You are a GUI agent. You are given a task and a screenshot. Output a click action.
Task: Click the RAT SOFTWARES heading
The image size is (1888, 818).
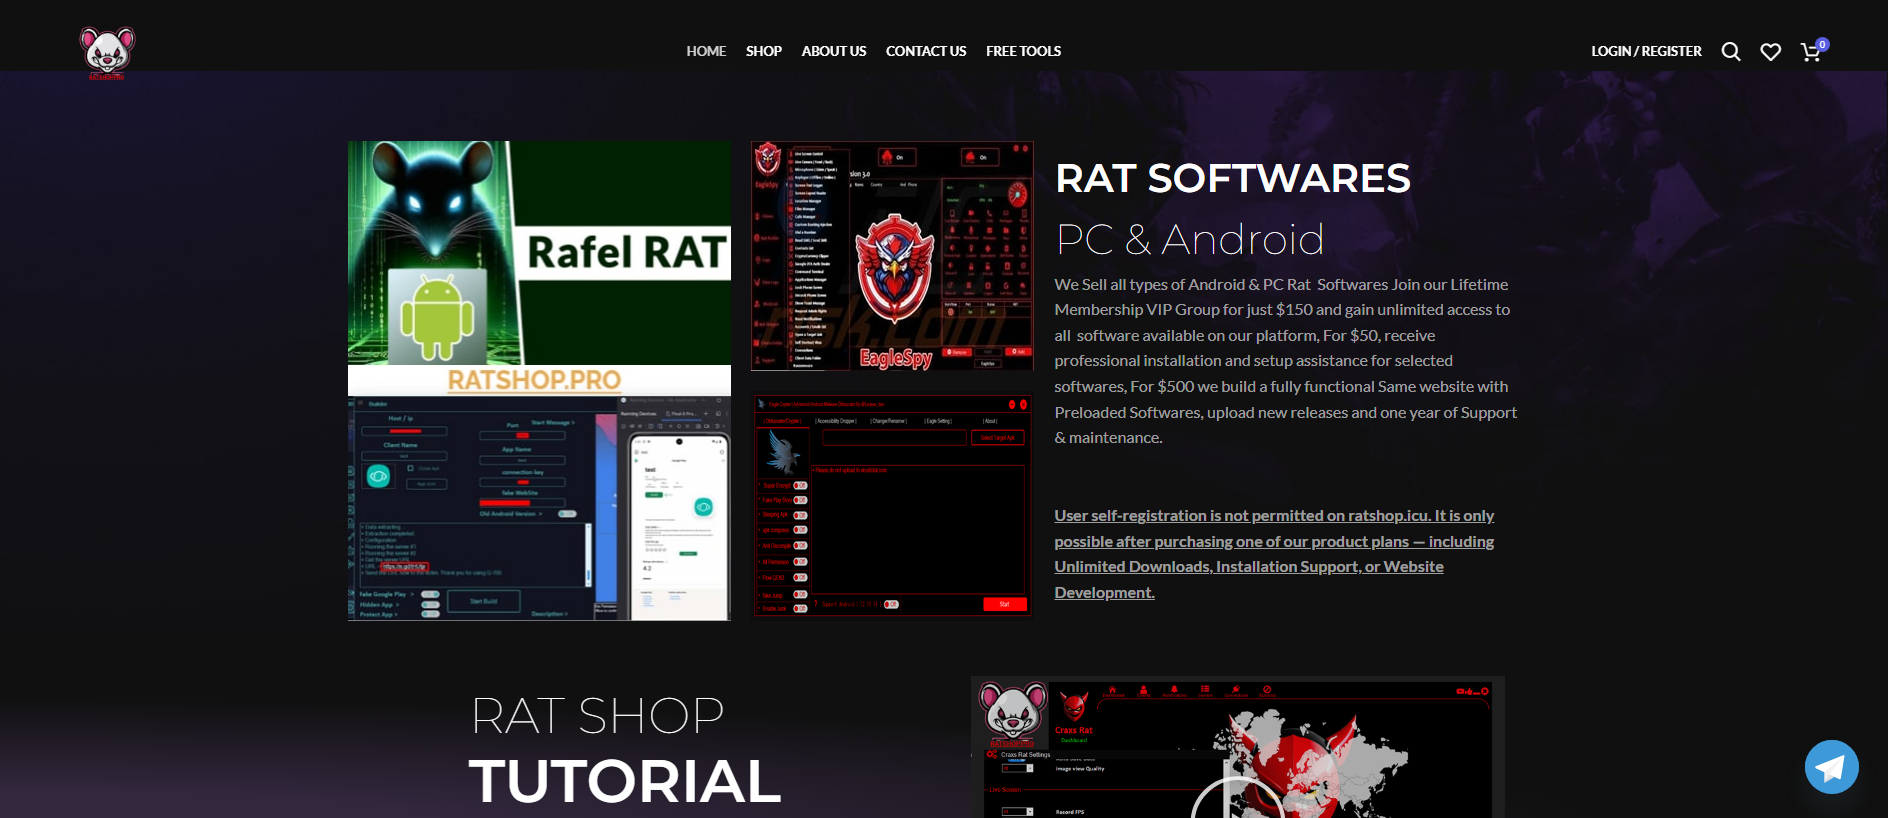tap(1233, 179)
